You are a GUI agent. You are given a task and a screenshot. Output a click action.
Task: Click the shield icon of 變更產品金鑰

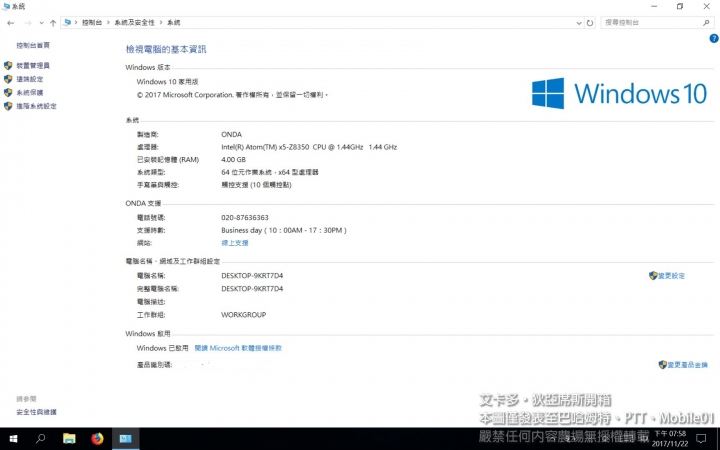(x=662, y=365)
